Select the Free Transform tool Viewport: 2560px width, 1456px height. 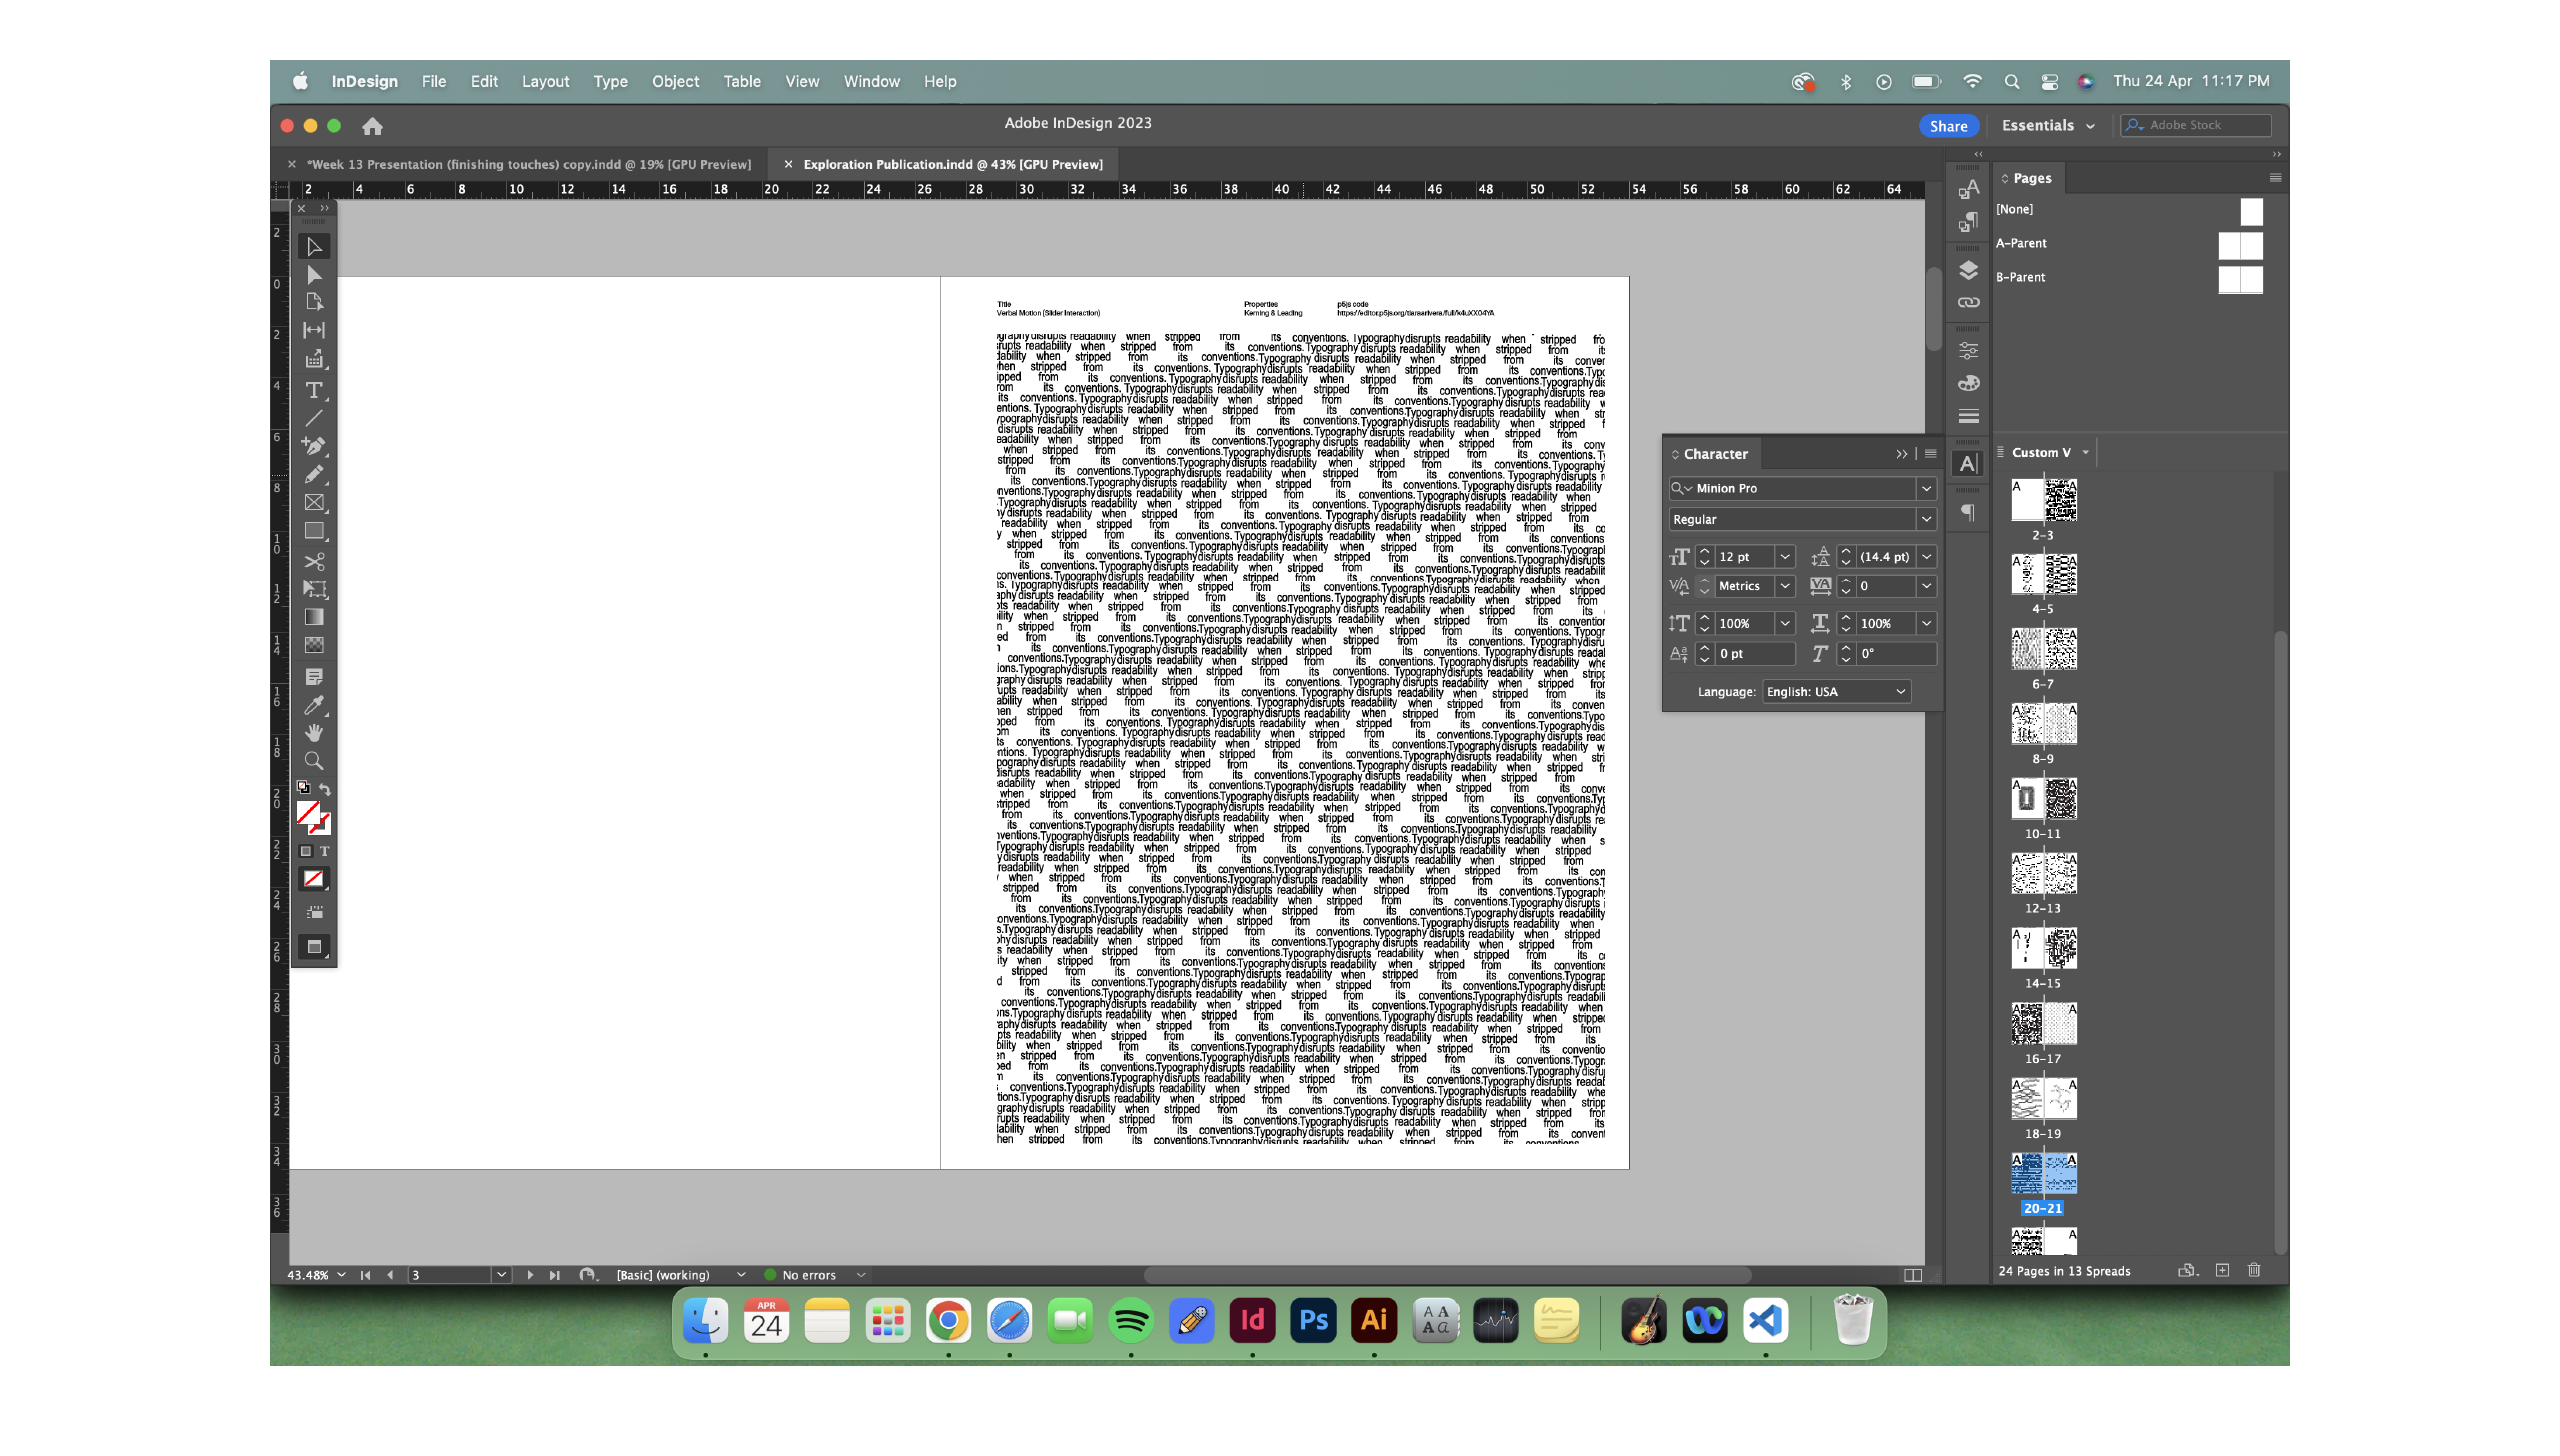(x=314, y=589)
